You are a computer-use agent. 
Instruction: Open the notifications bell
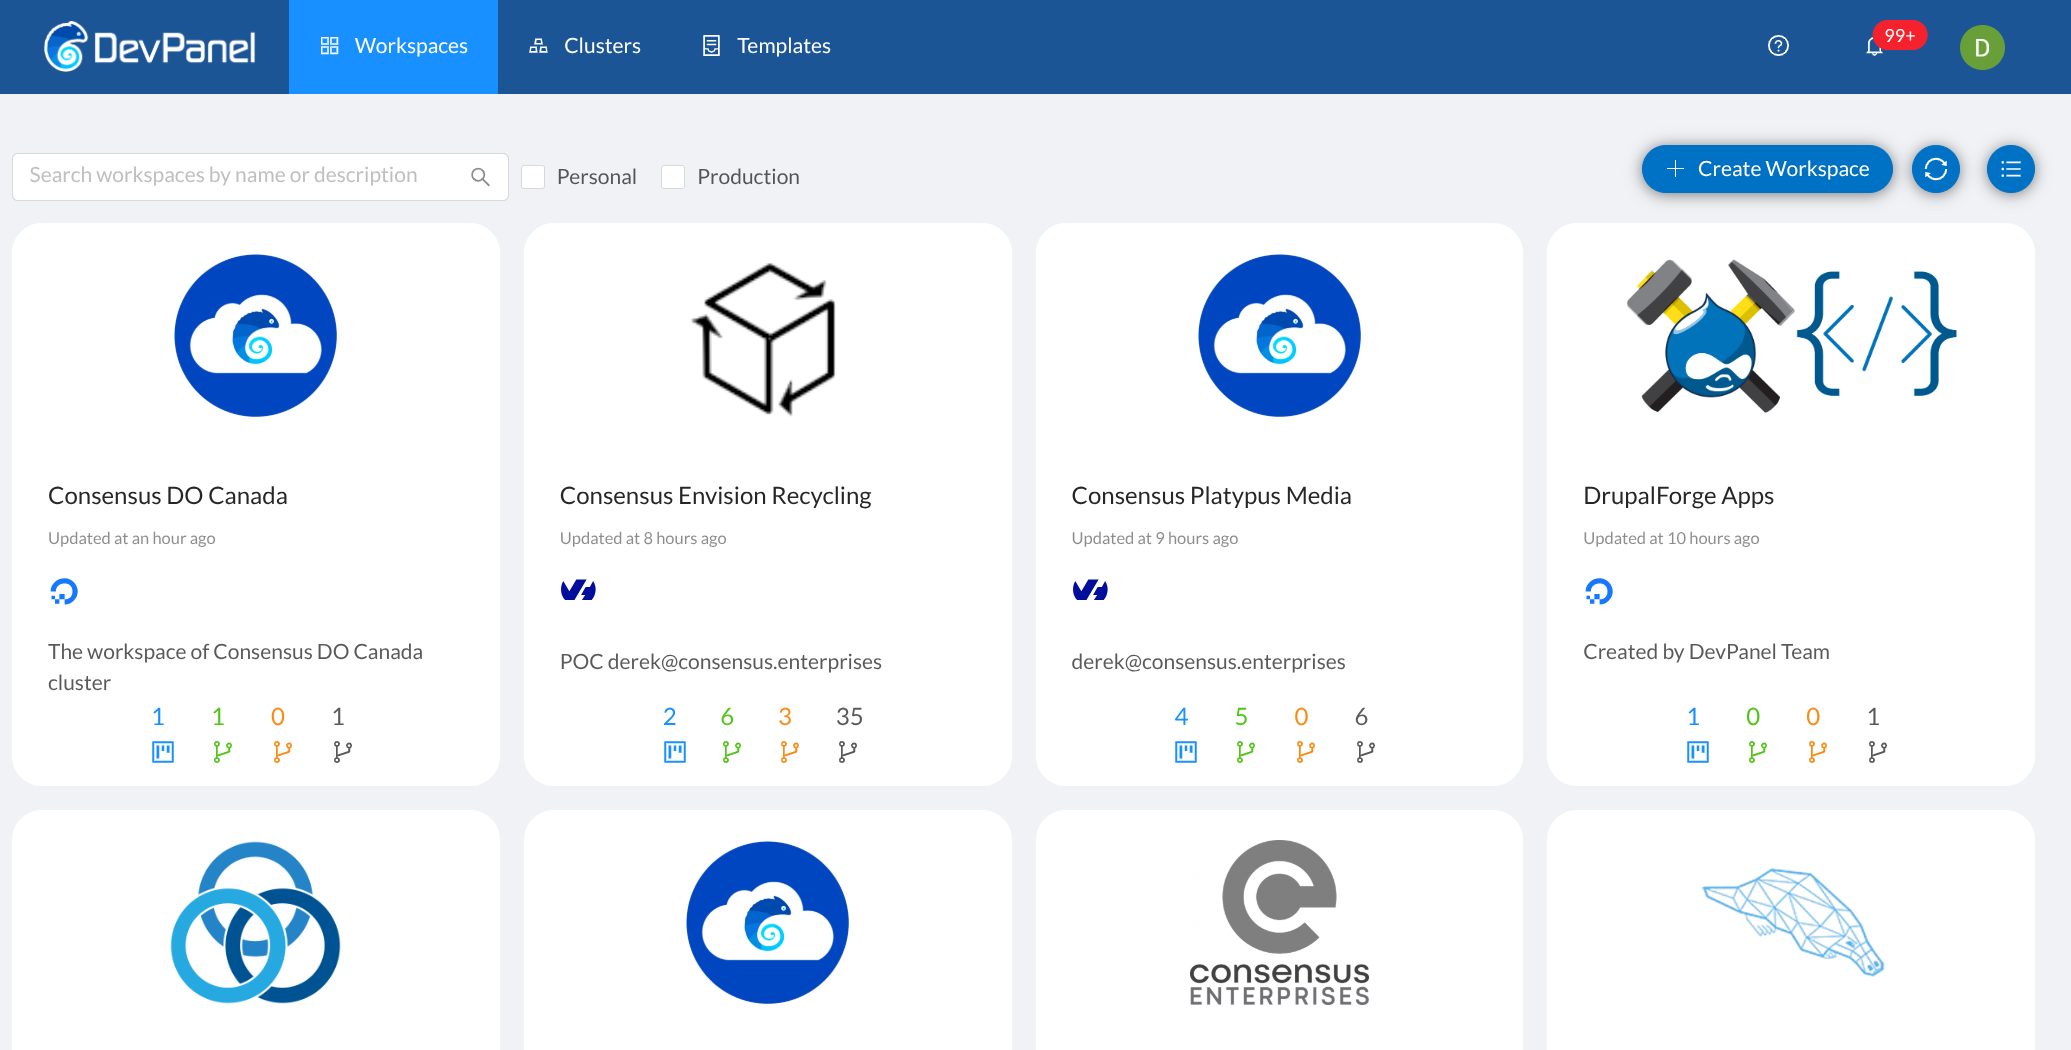coord(1874,47)
